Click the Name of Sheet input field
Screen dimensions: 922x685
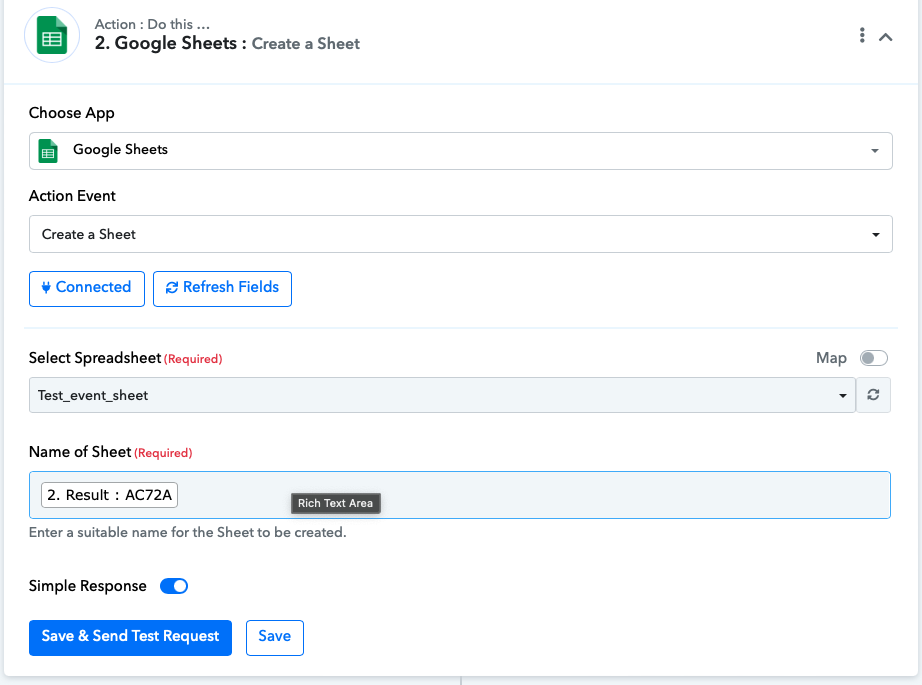pyautogui.click(x=460, y=495)
